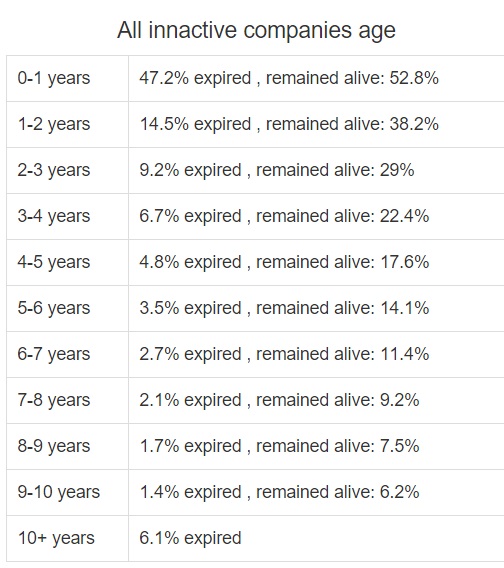Select the 6-7 years row label
The width and height of the screenshot is (504, 568).
click(54, 354)
